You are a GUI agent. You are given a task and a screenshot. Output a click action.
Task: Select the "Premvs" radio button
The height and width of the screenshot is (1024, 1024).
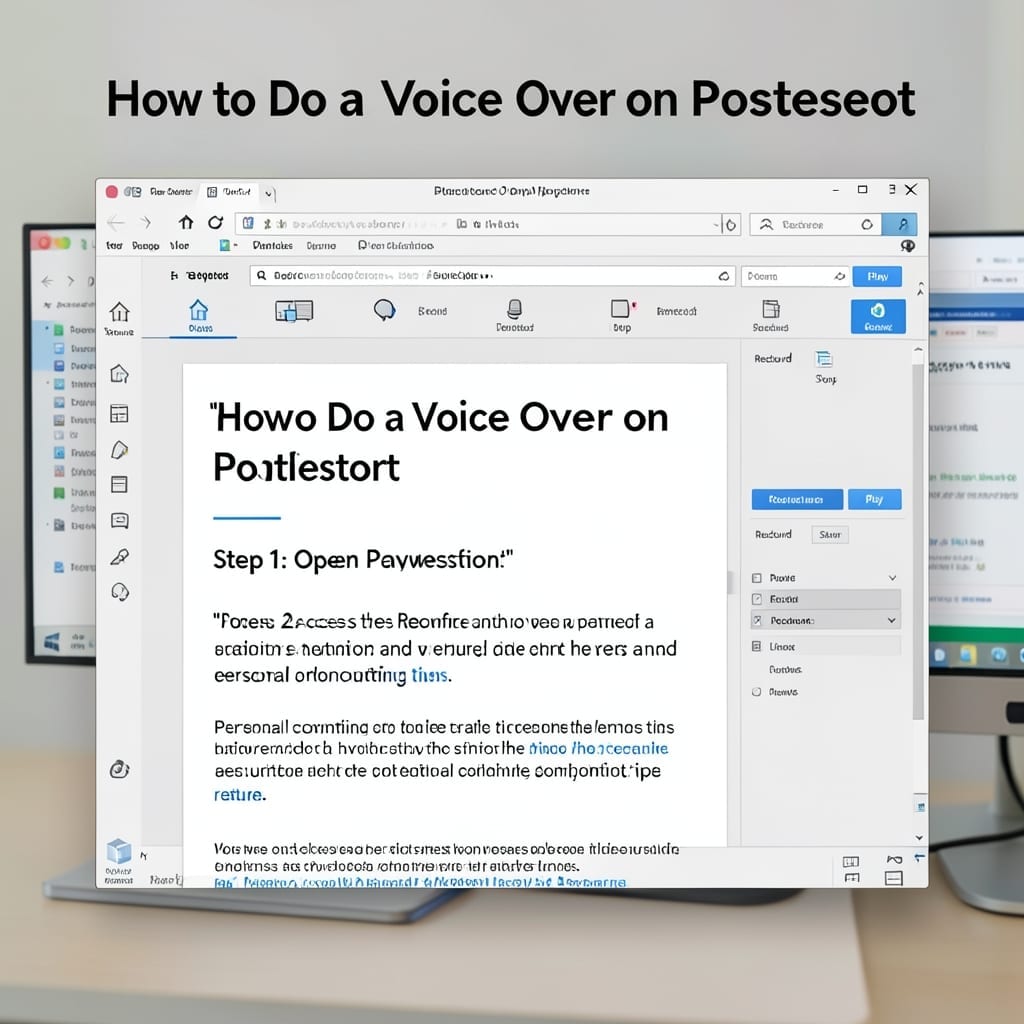756,692
